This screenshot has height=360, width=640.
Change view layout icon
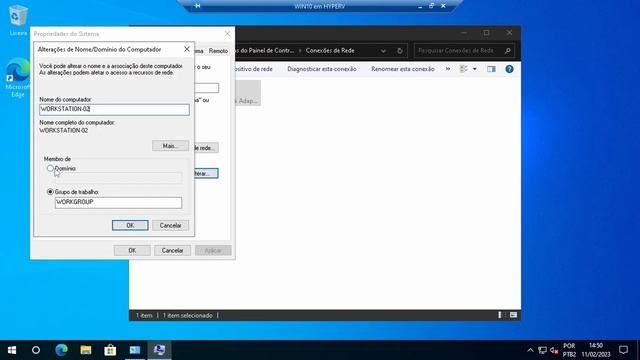point(464,69)
